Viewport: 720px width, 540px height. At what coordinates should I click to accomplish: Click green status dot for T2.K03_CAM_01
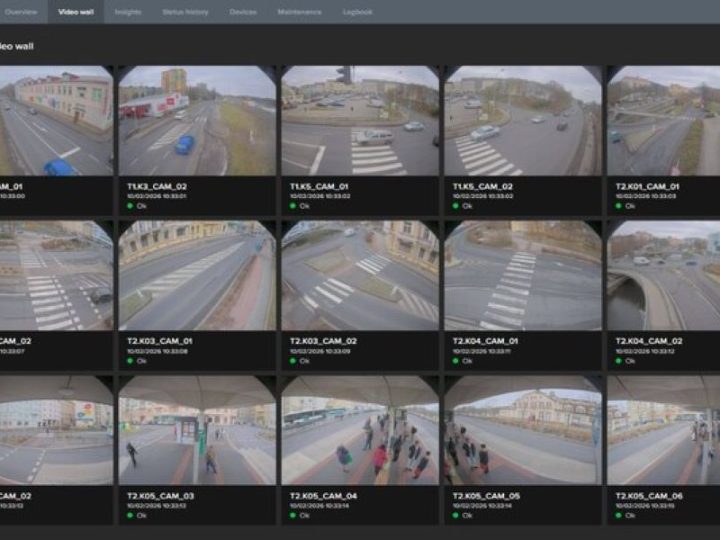[130, 361]
